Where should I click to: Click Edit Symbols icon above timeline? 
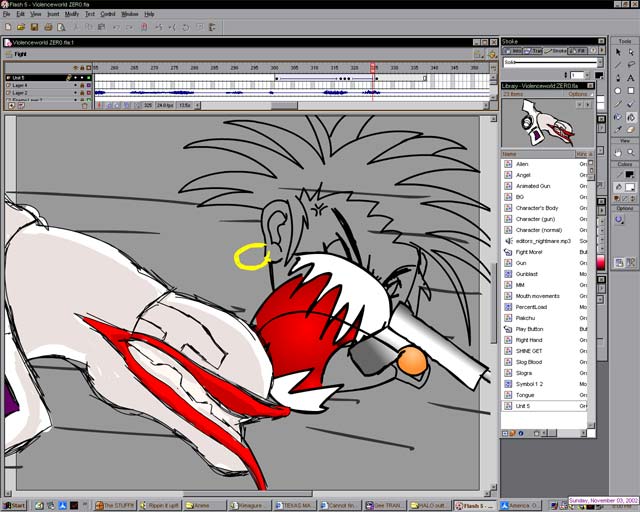pos(492,54)
